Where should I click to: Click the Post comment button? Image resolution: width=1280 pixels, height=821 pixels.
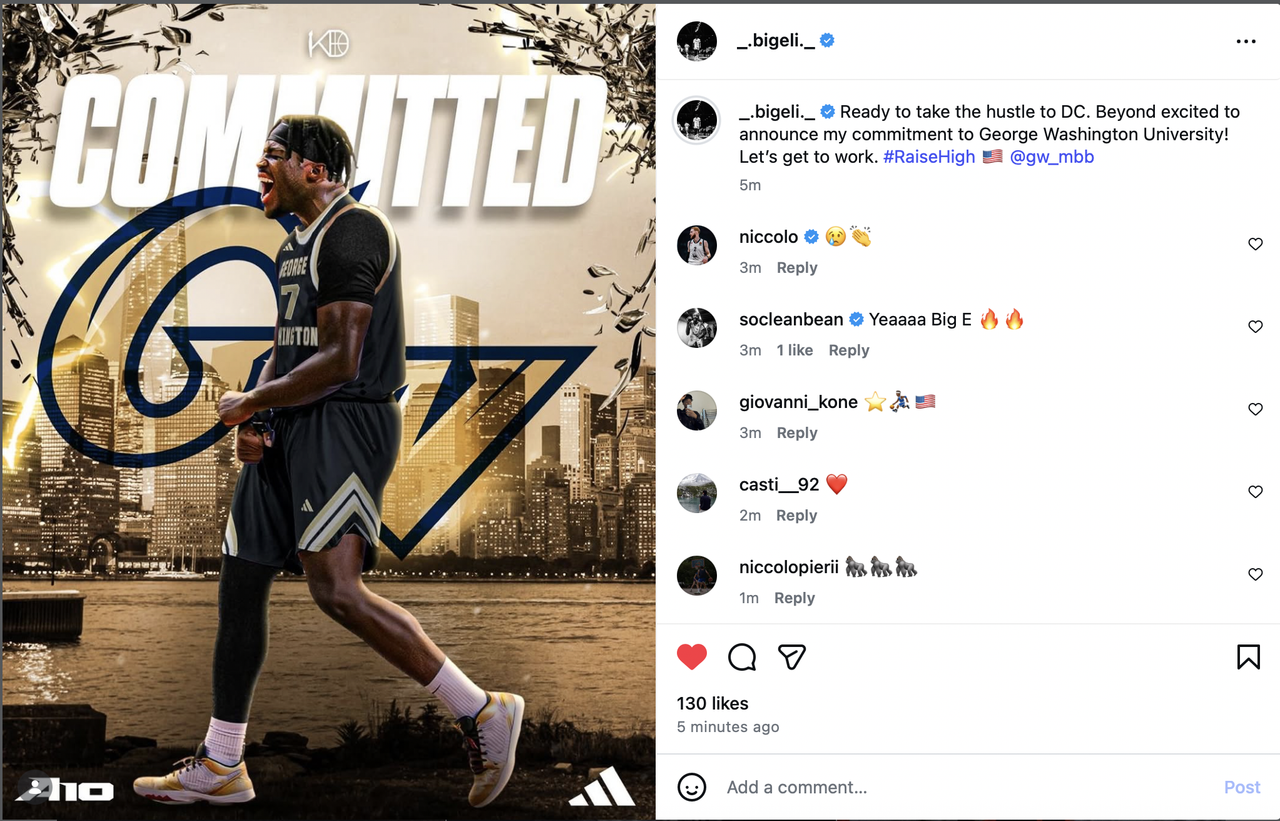coord(1242,787)
